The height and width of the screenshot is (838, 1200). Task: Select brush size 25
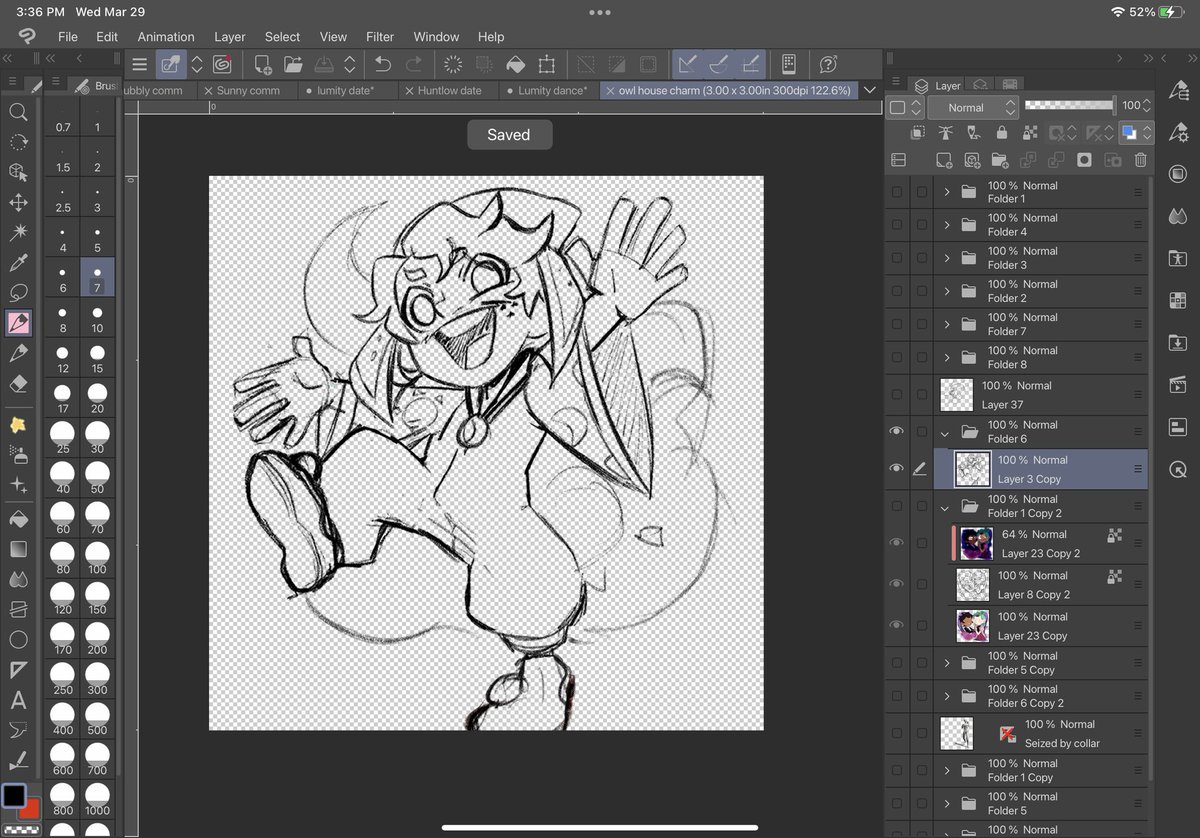(63, 438)
